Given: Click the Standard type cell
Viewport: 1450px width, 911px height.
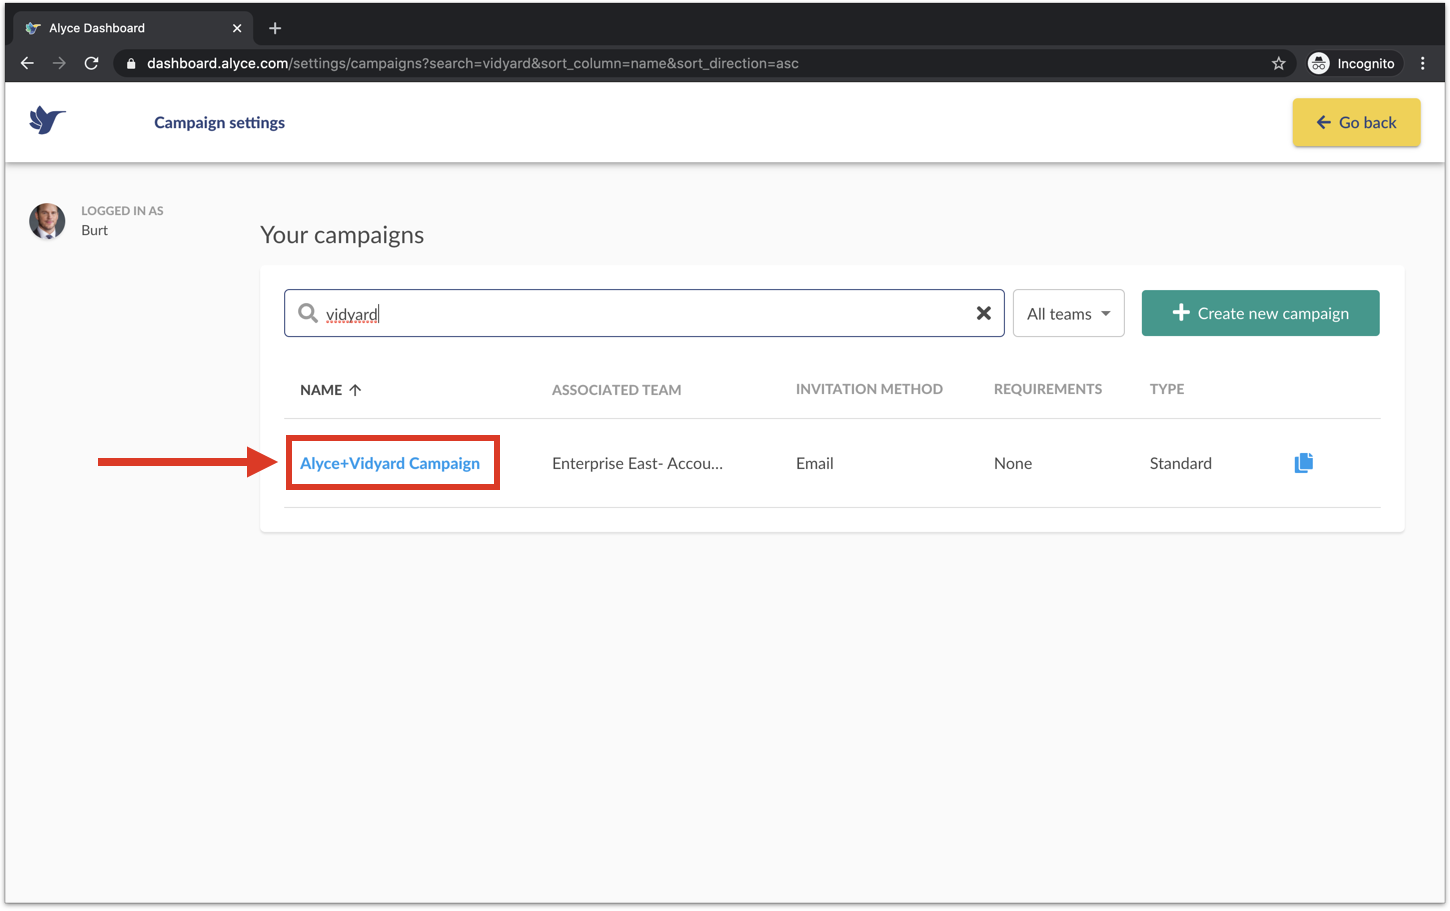Looking at the screenshot, I should click(1181, 463).
